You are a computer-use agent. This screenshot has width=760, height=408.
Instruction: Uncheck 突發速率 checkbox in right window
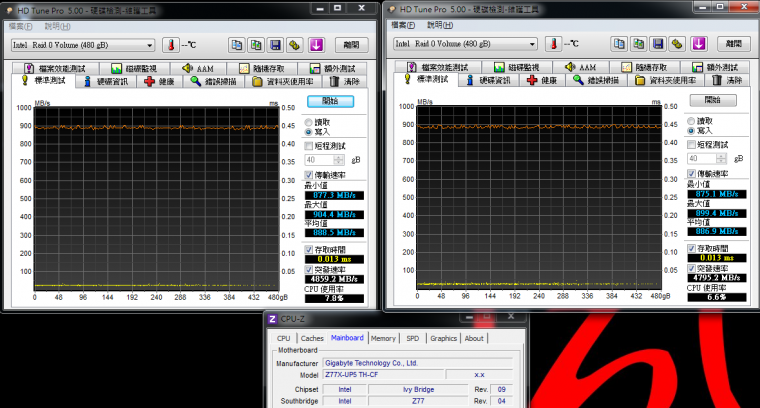693,268
